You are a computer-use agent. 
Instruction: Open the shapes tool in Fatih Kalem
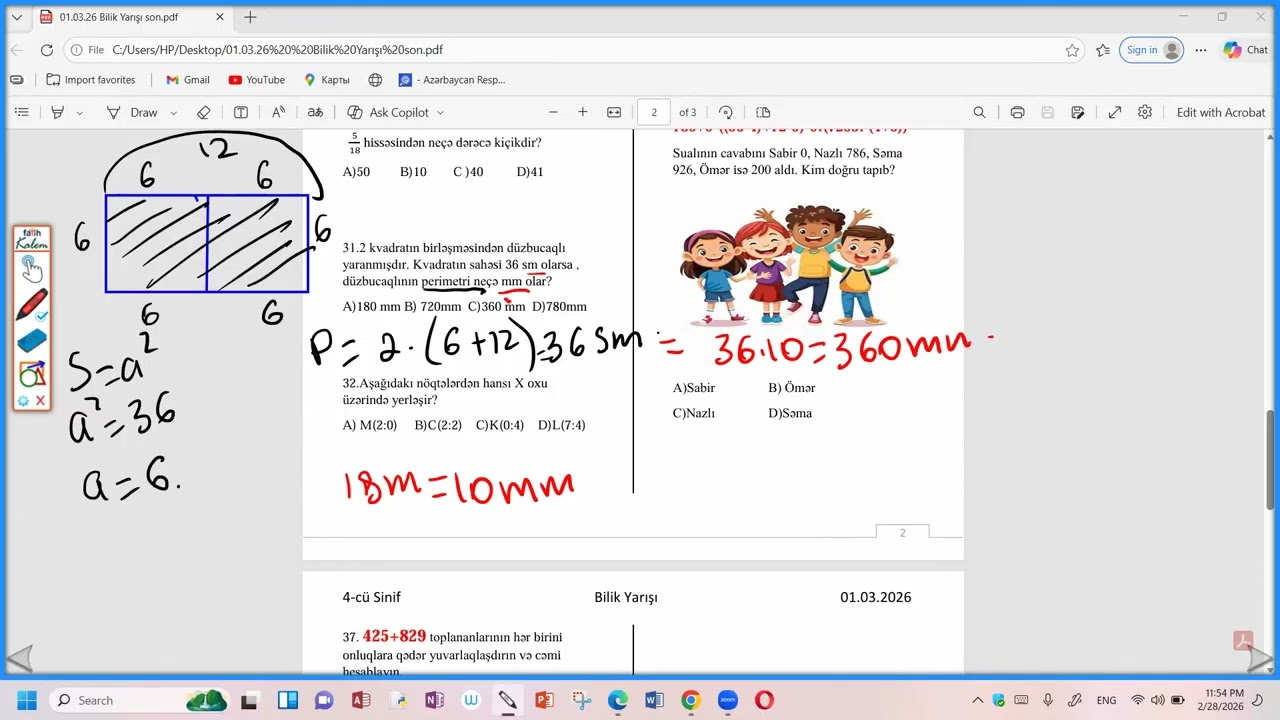coord(32,374)
